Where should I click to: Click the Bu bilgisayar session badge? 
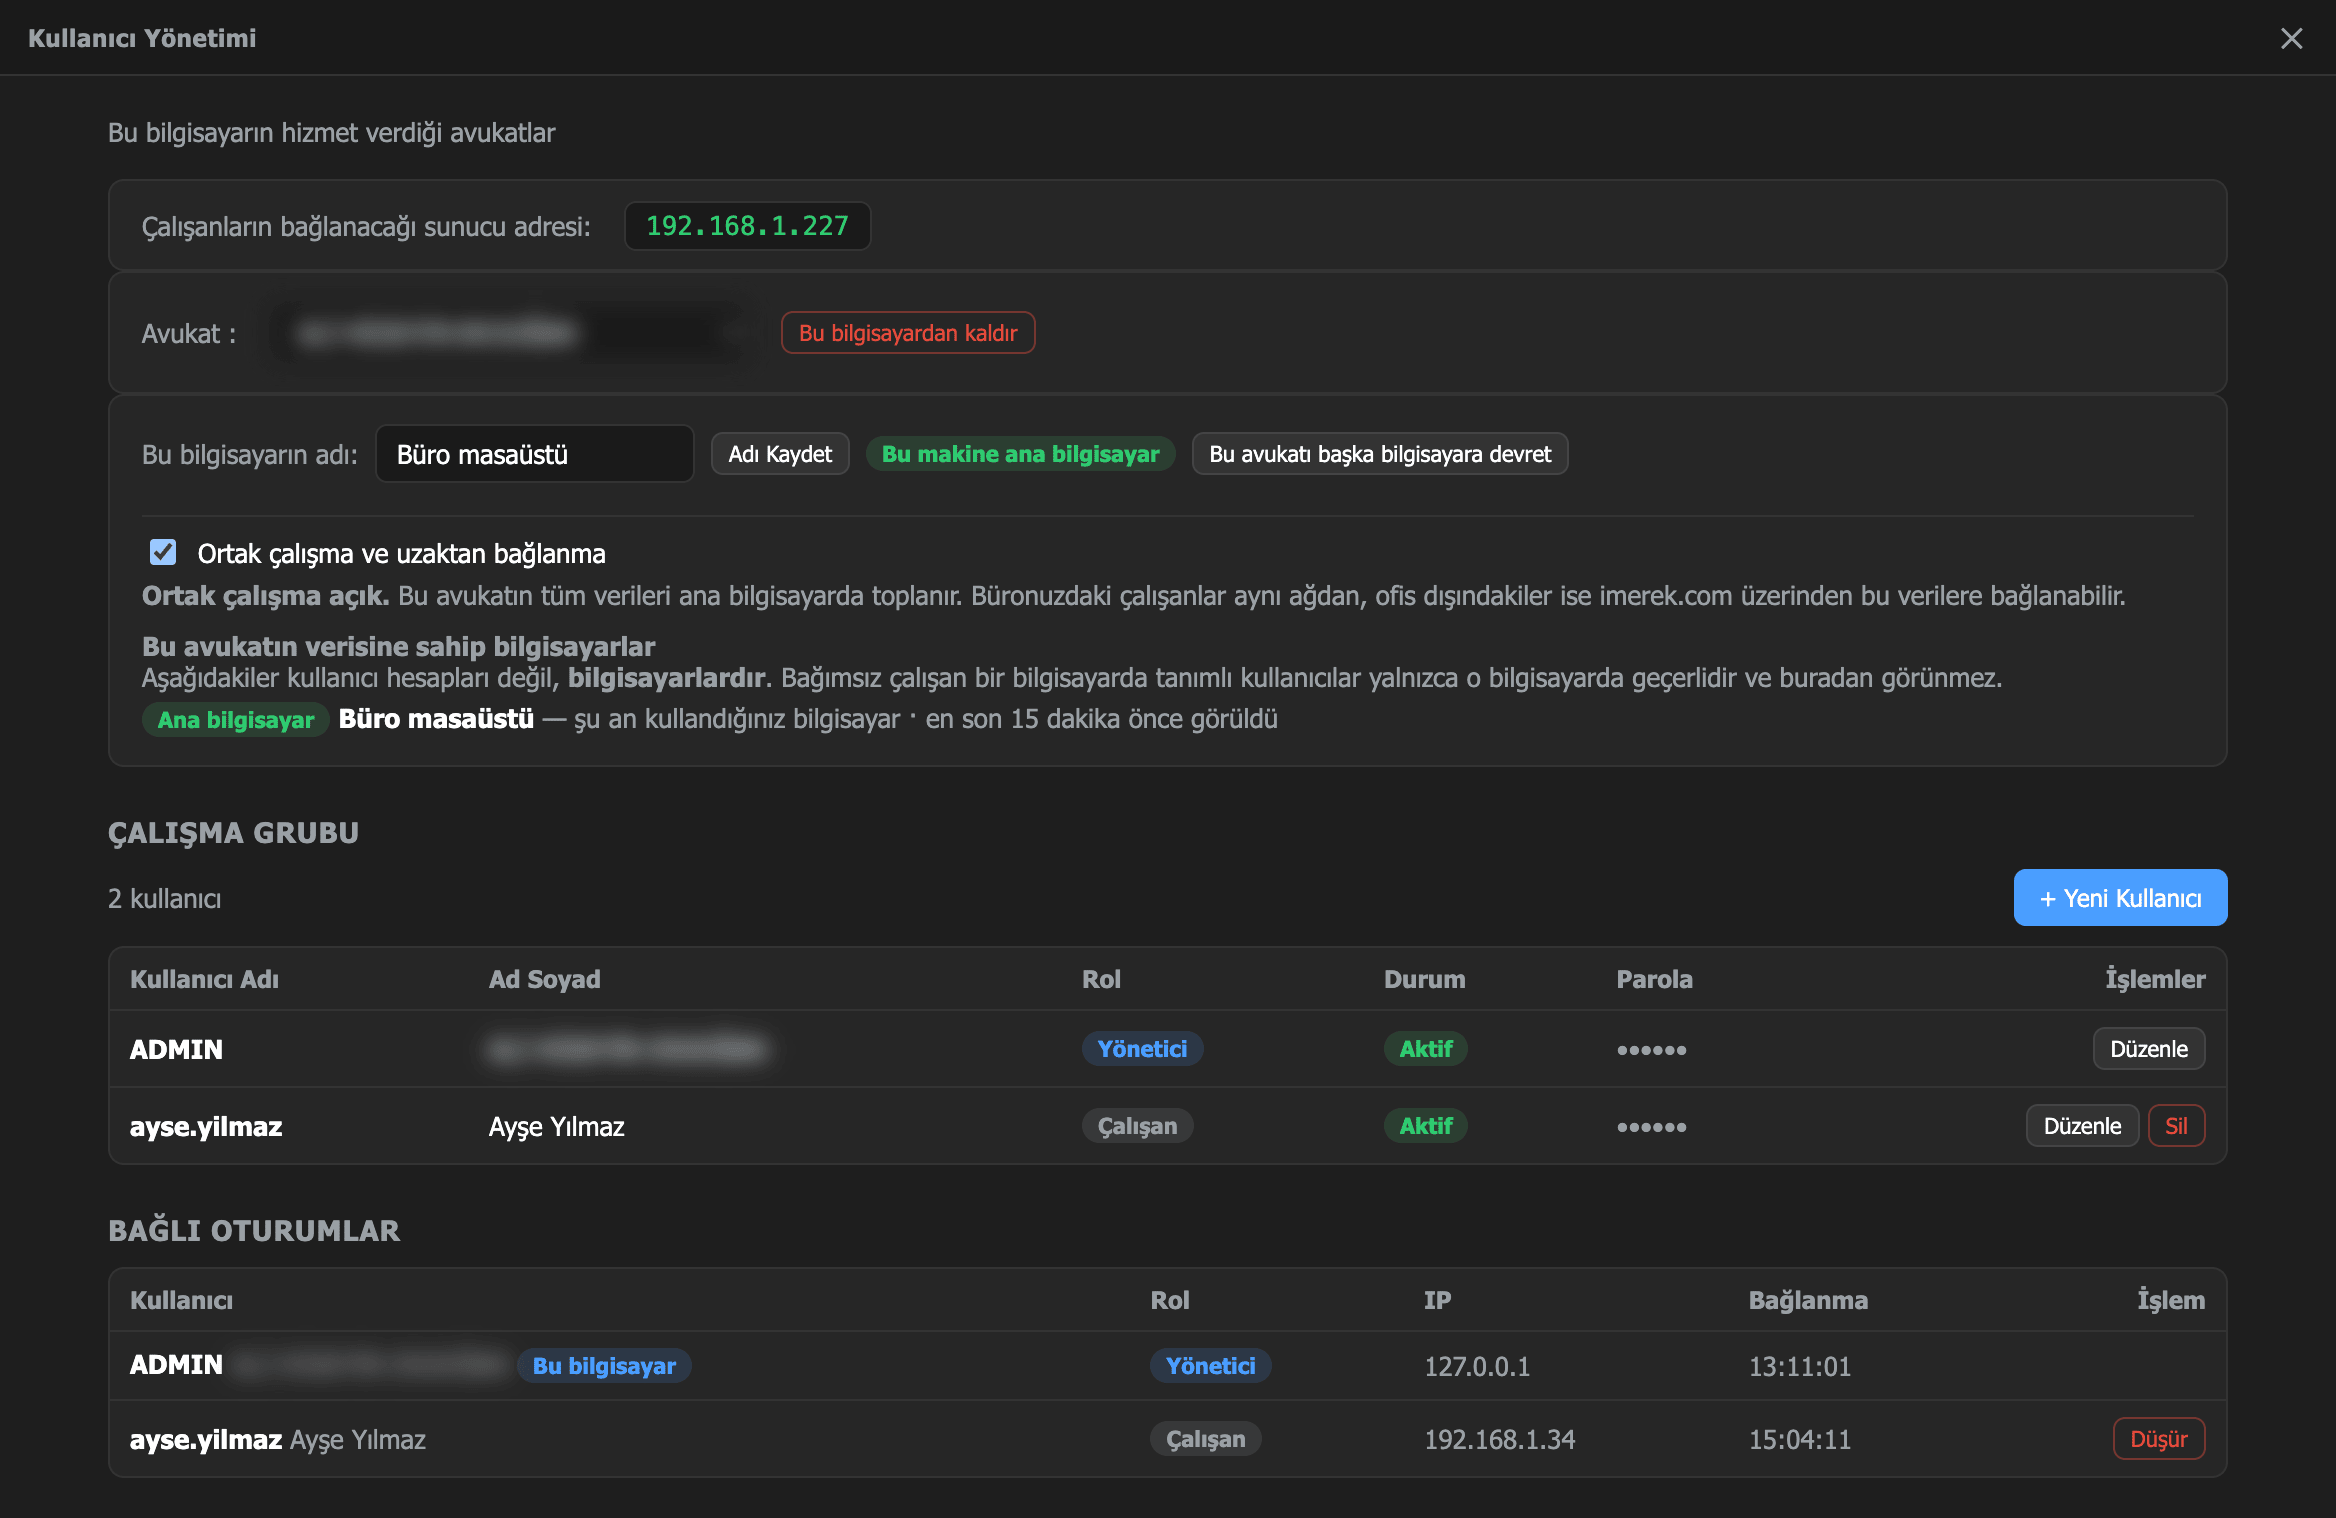point(604,1366)
